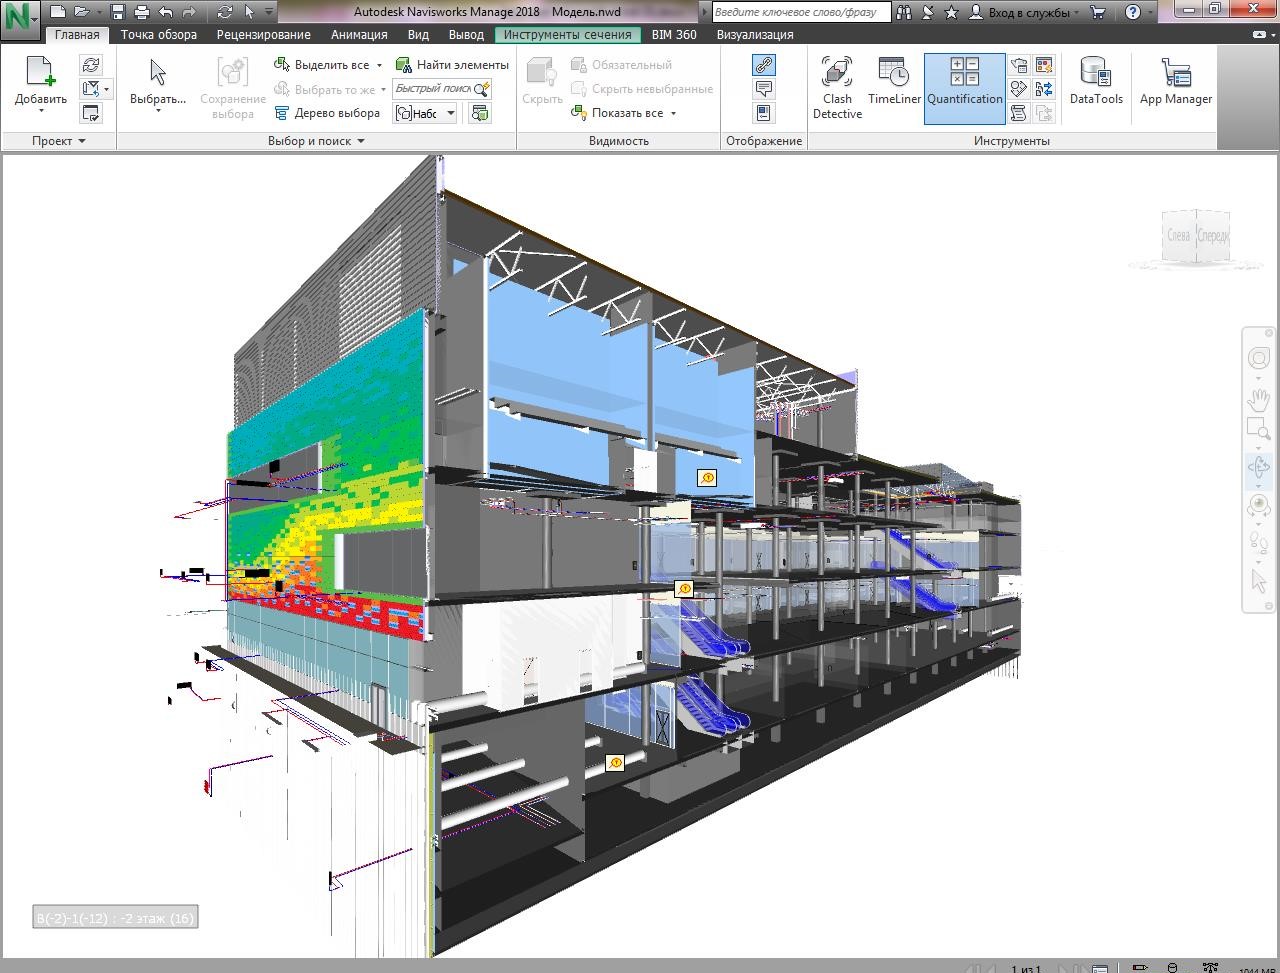Click the Print icon in quick access toolbar

(142, 13)
